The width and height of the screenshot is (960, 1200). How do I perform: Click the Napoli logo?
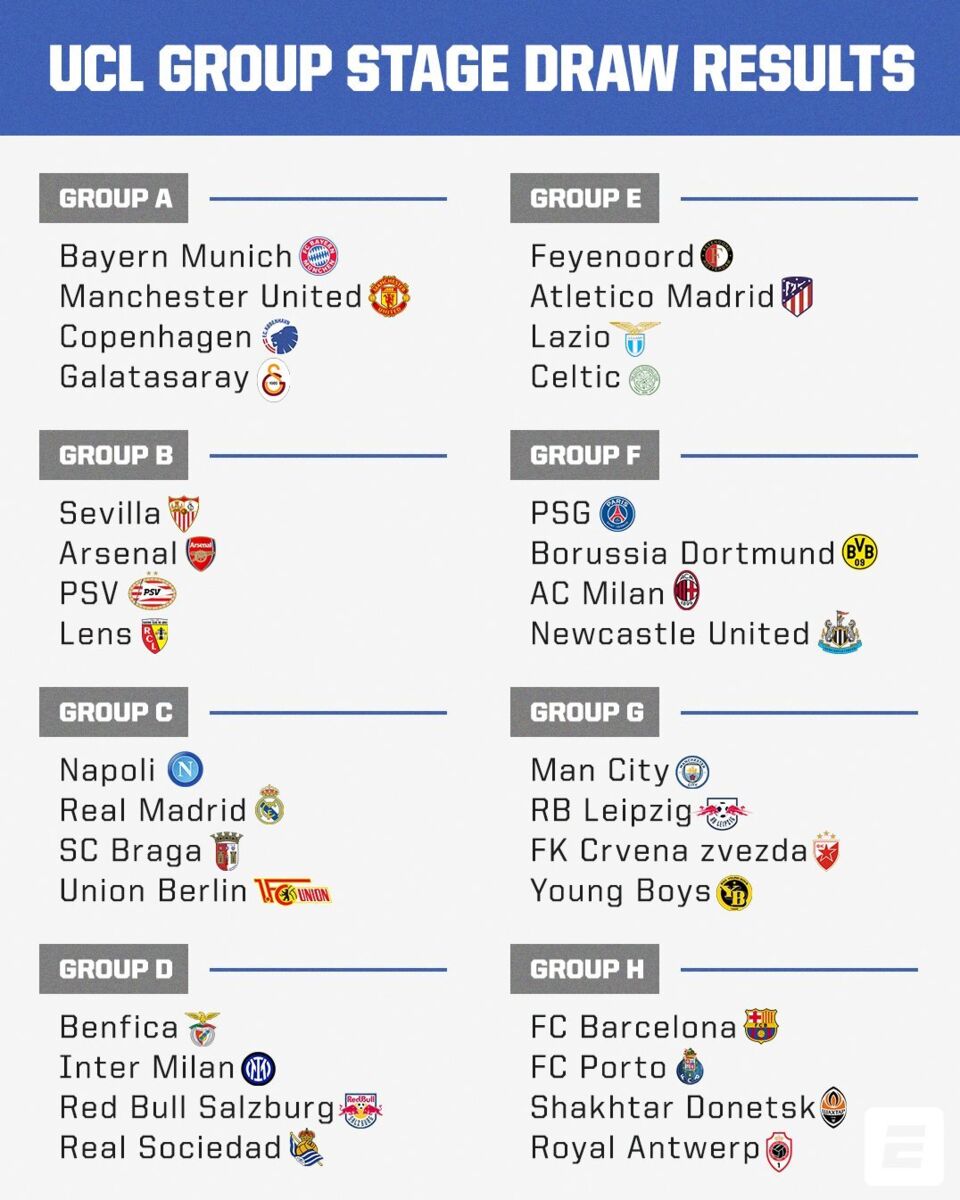coord(185,770)
